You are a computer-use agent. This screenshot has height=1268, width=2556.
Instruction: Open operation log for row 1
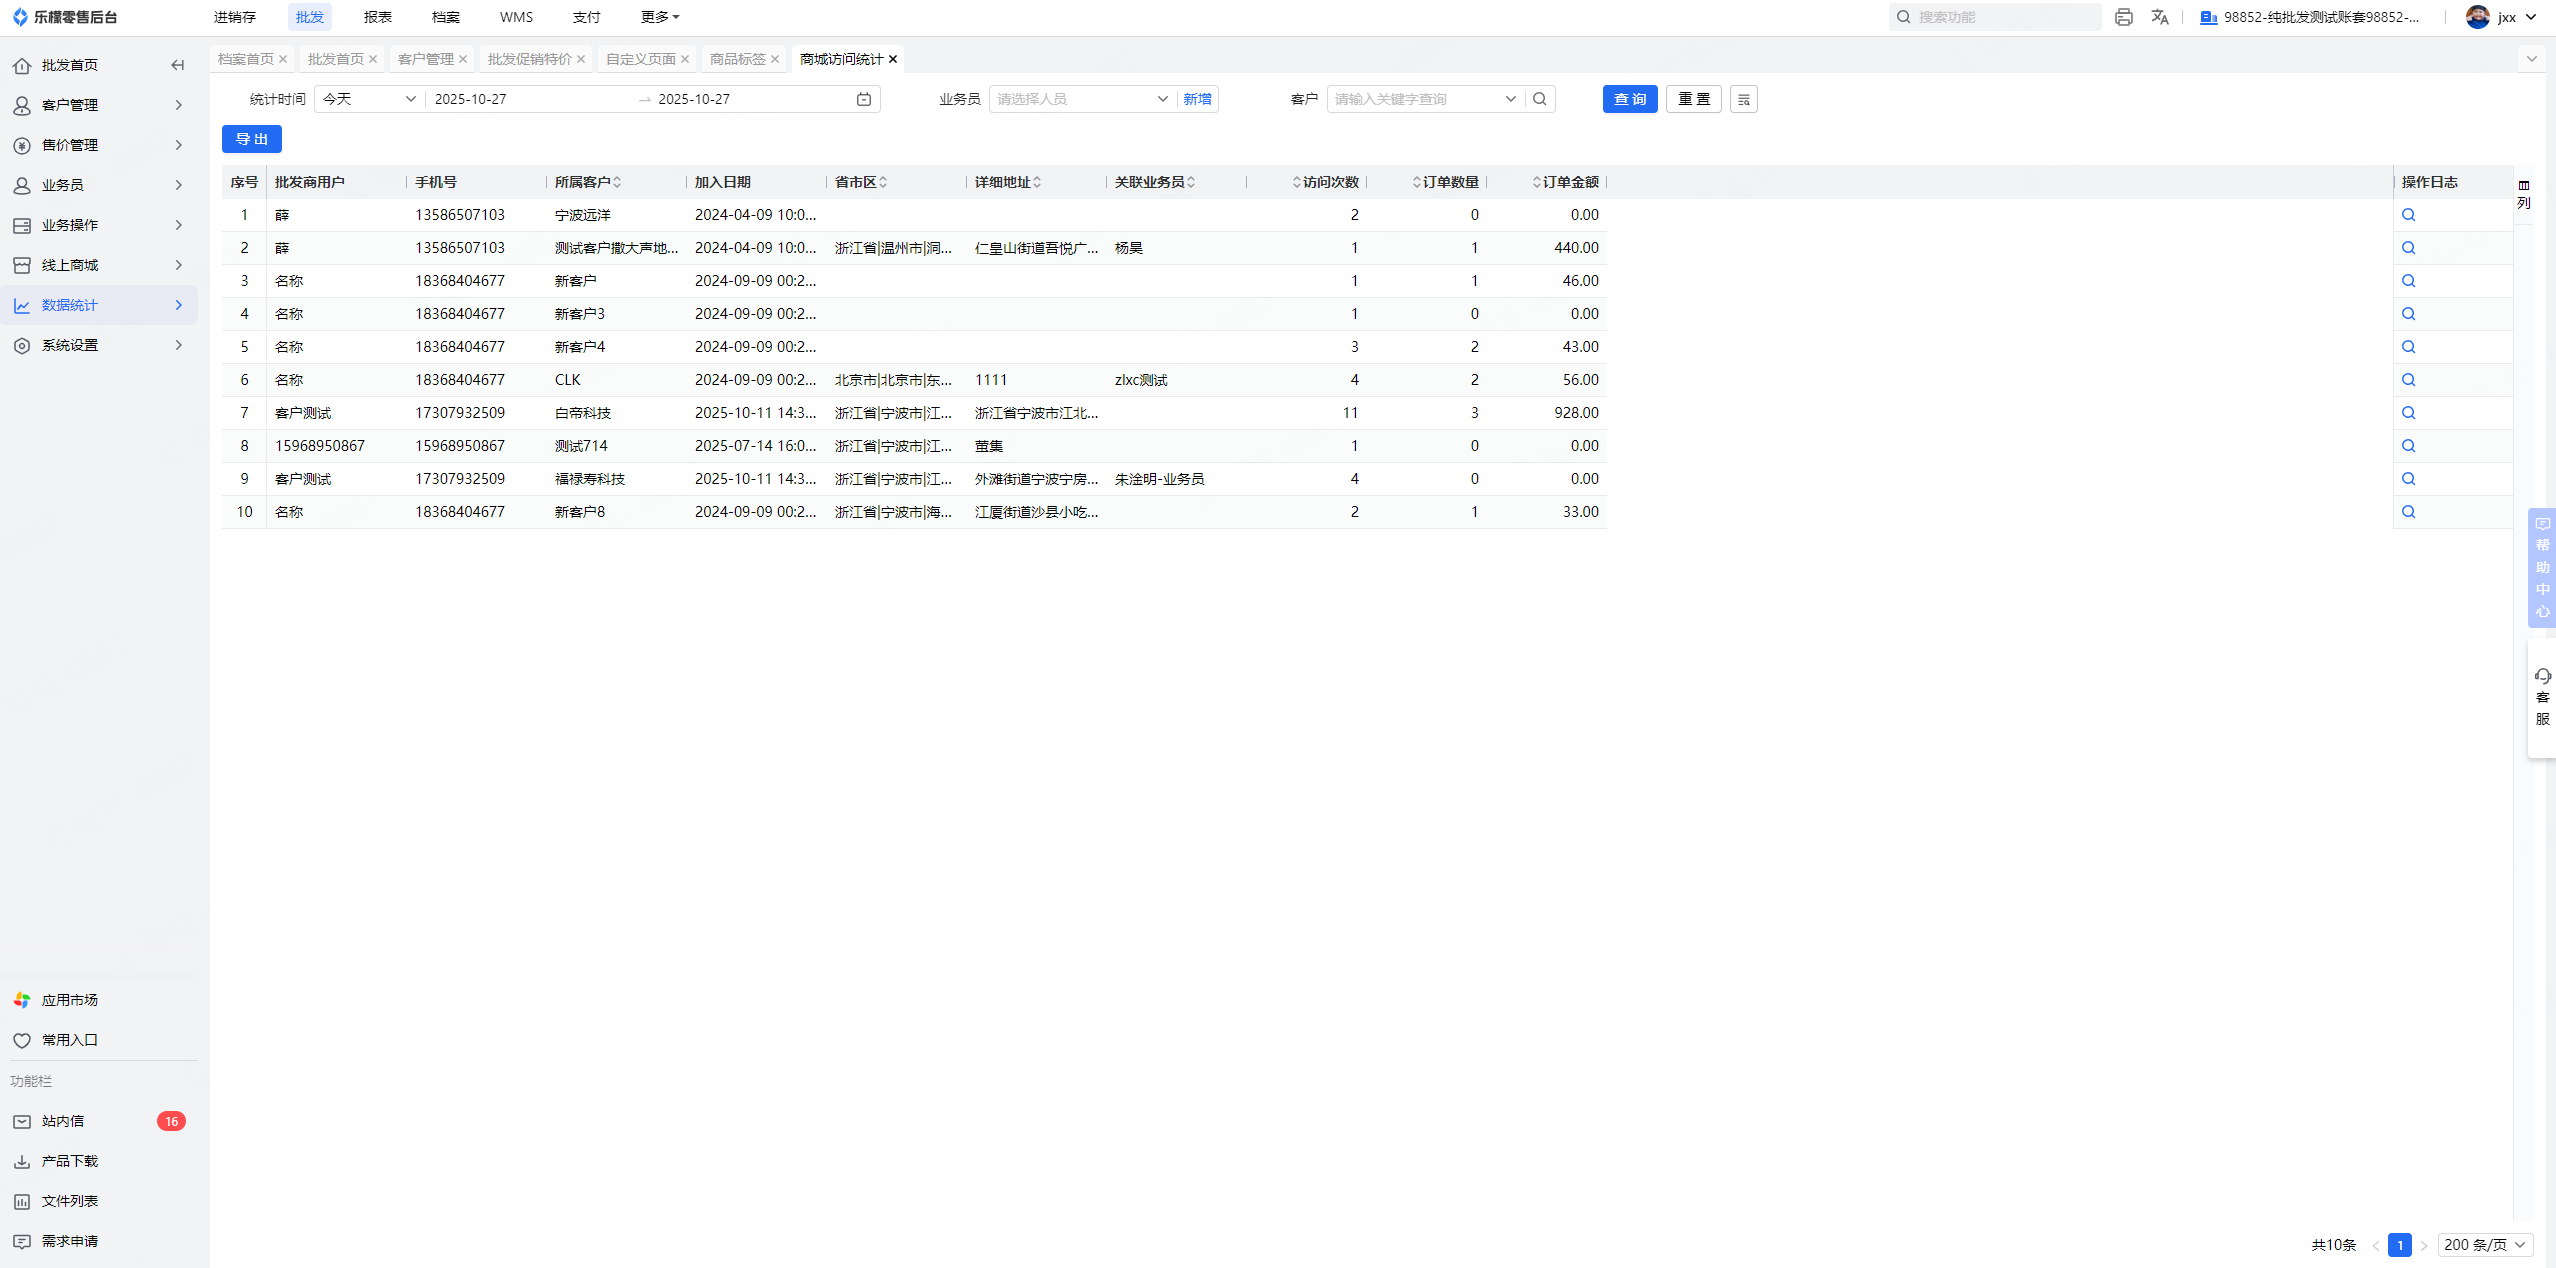(x=2408, y=215)
